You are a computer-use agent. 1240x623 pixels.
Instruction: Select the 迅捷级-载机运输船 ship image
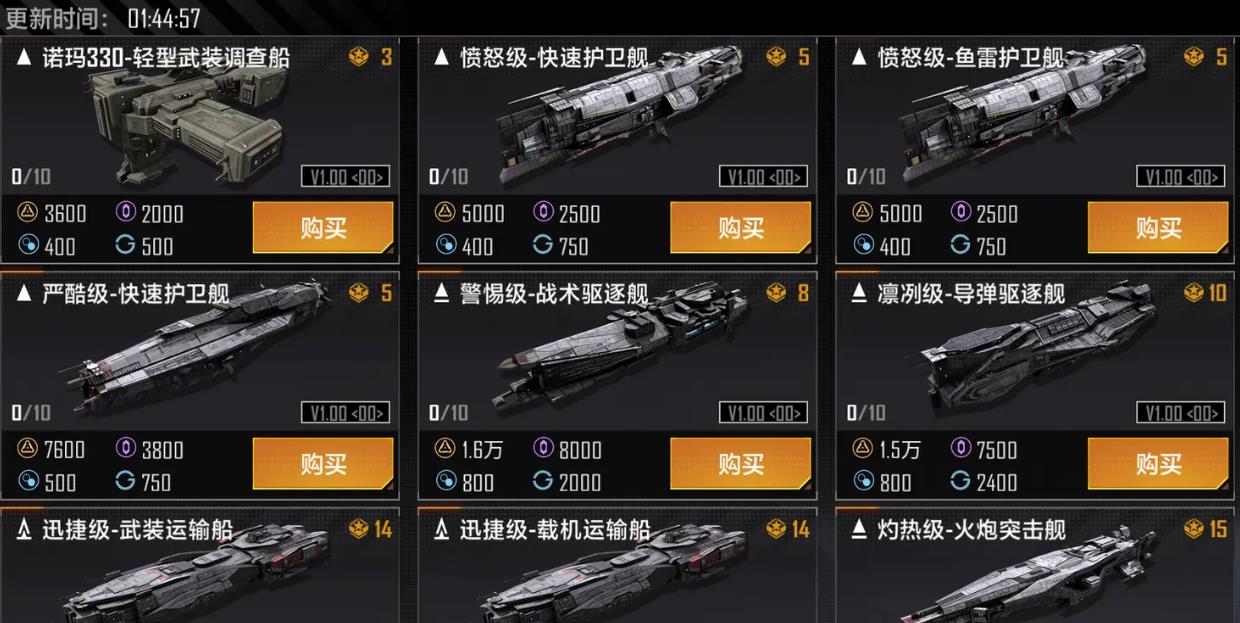[x=610, y=580]
